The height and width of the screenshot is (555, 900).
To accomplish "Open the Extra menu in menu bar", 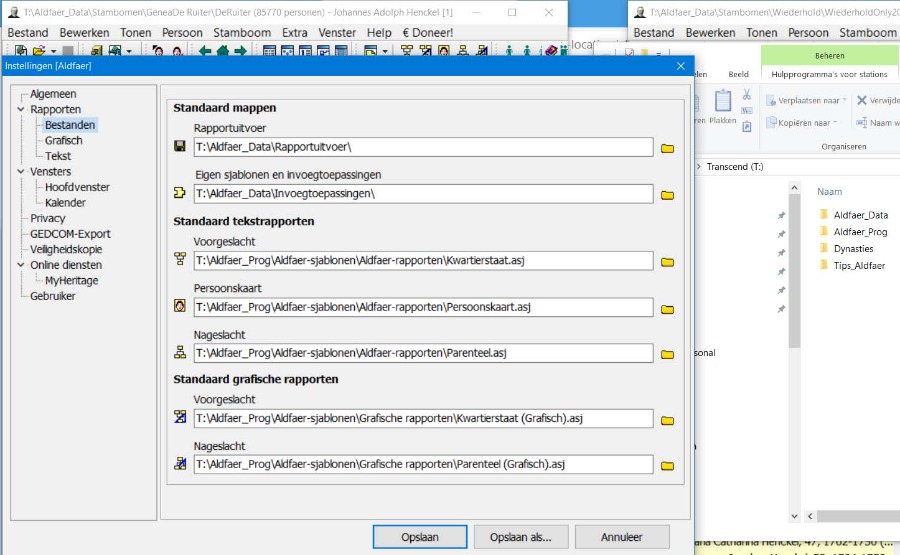I will point(294,32).
